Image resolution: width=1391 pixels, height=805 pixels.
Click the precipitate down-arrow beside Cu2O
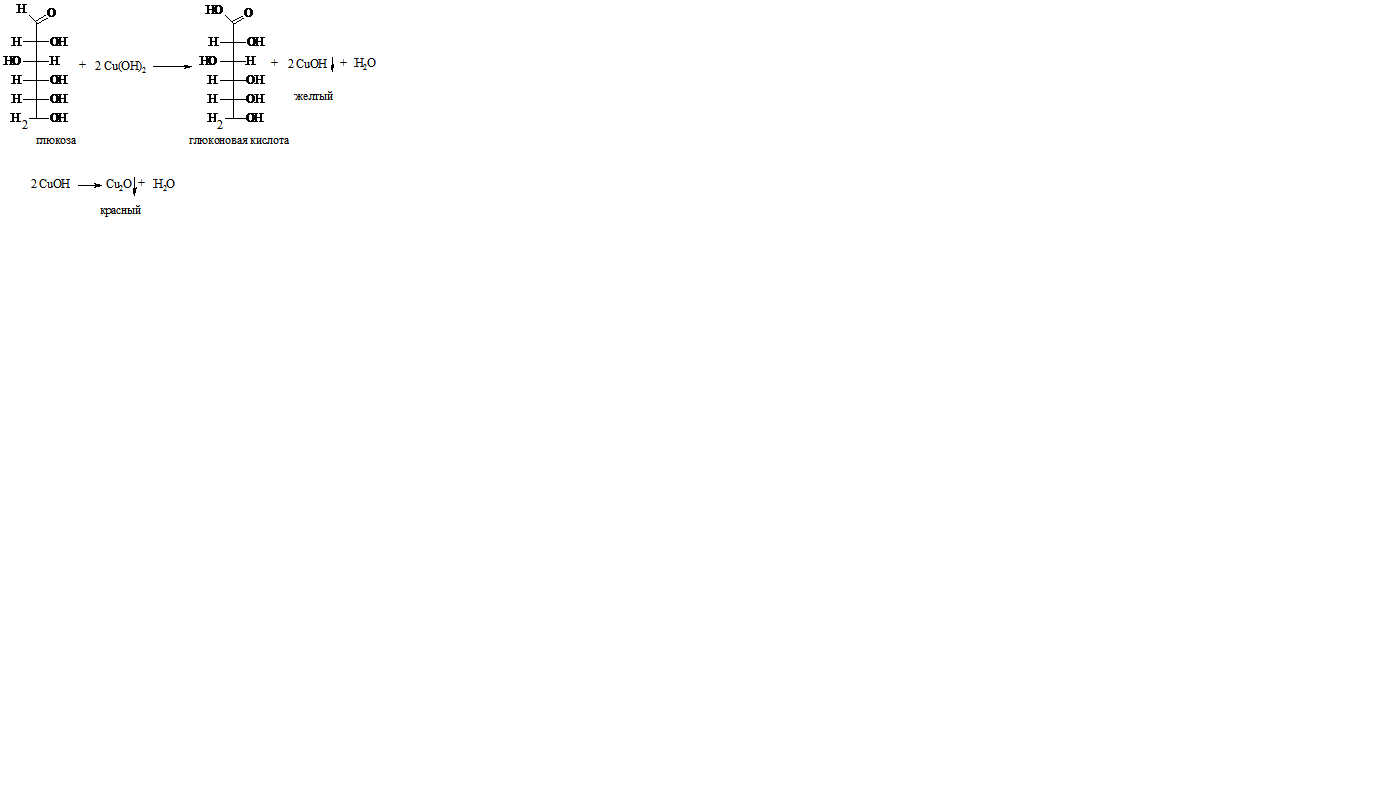click(x=135, y=186)
